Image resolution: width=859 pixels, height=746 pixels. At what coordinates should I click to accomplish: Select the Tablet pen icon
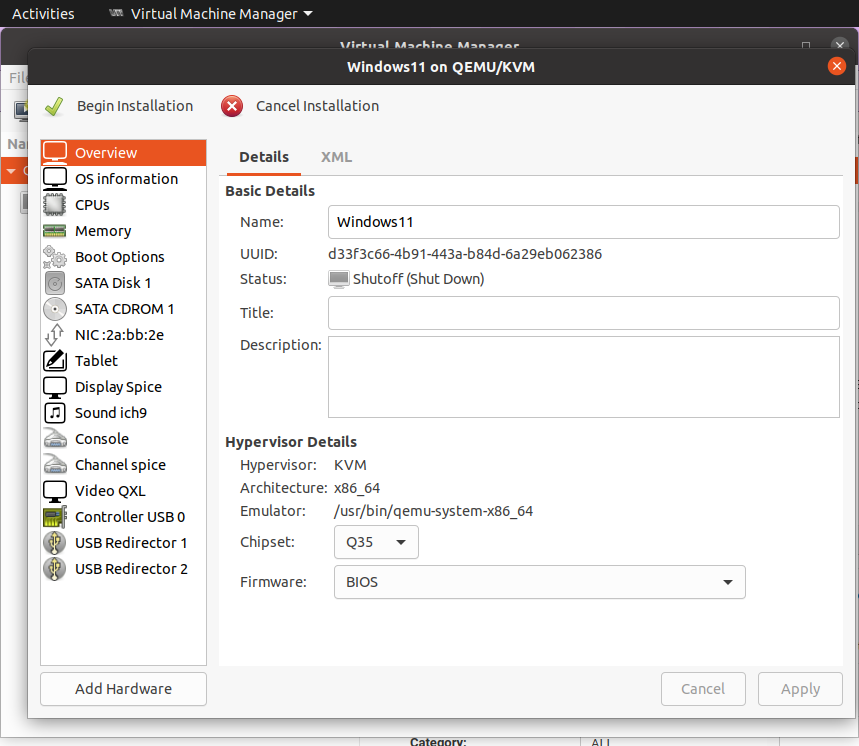pyautogui.click(x=55, y=360)
